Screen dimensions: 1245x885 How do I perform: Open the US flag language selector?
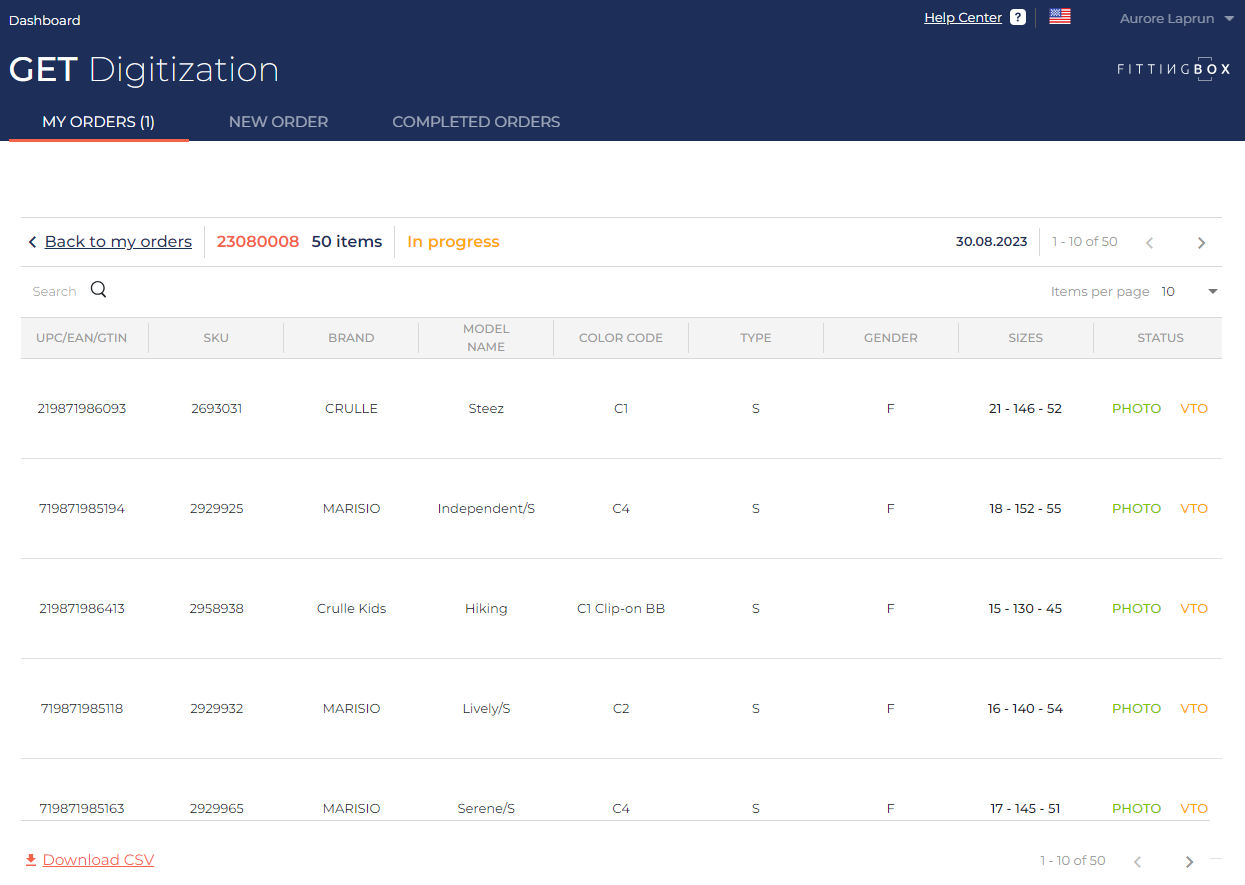[x=1060, y=17]
